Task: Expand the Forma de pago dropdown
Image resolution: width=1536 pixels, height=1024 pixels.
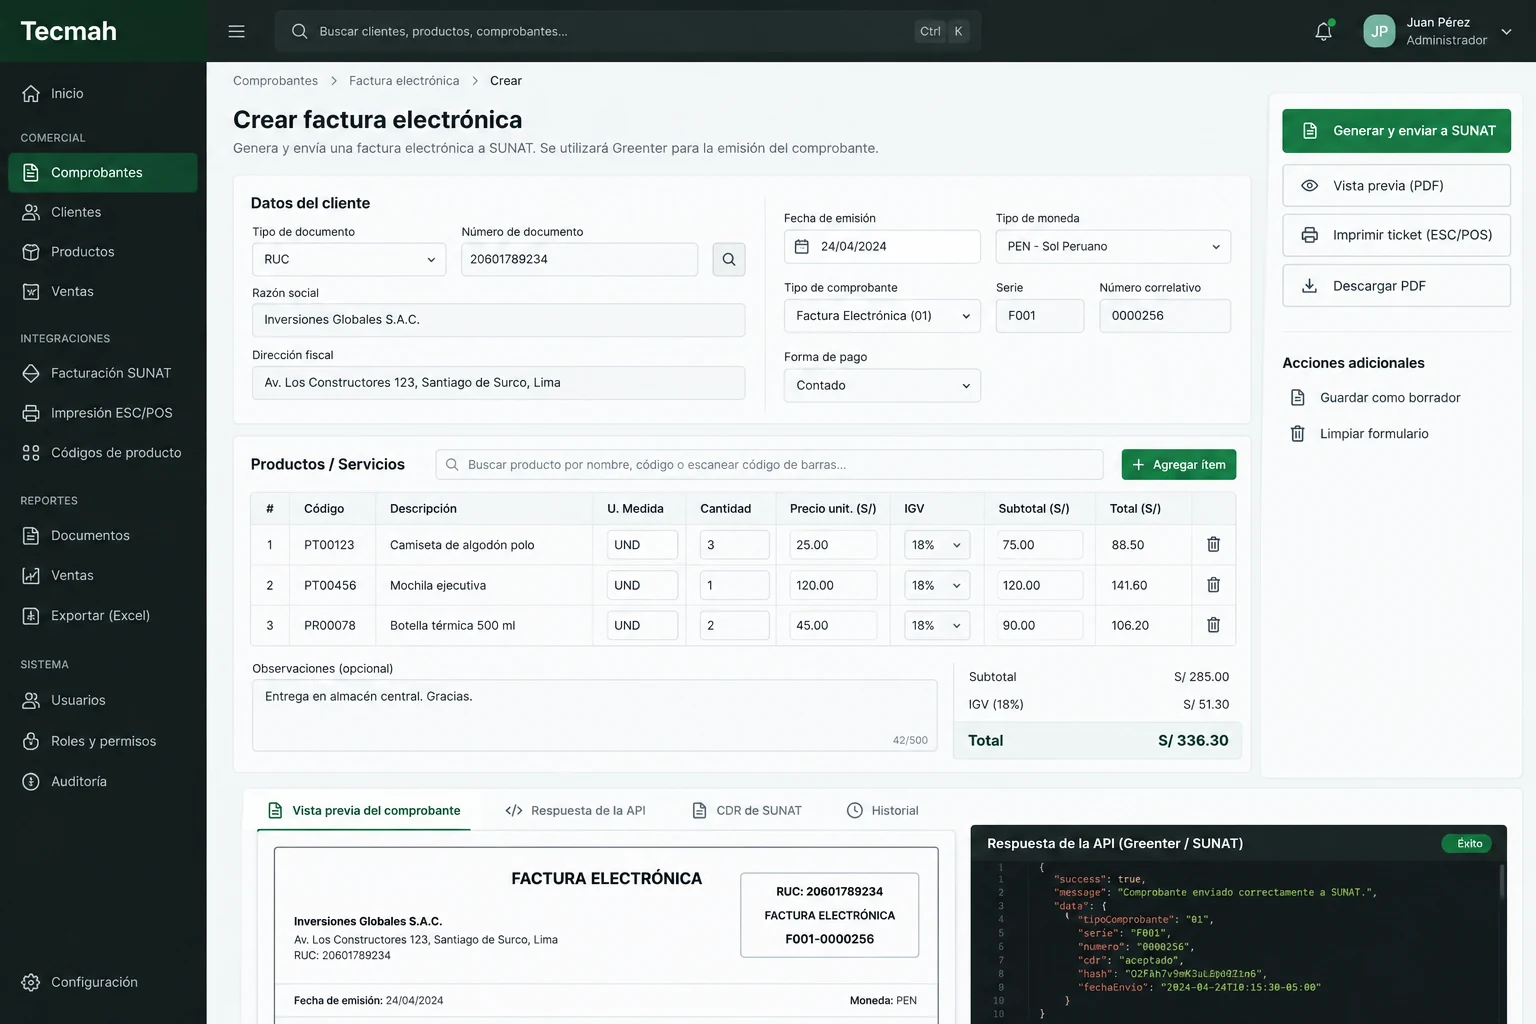Action: pos(882,385)
